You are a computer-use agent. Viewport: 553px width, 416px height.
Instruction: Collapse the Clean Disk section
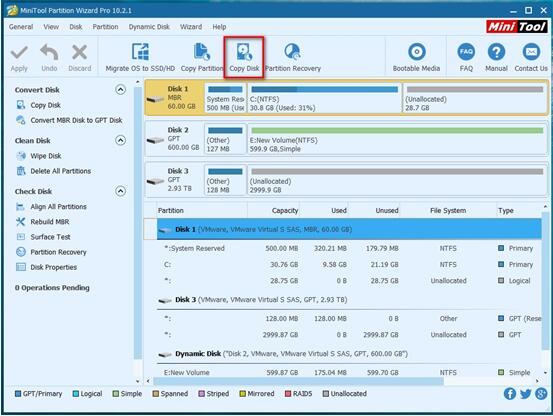(x=120, y=140)
